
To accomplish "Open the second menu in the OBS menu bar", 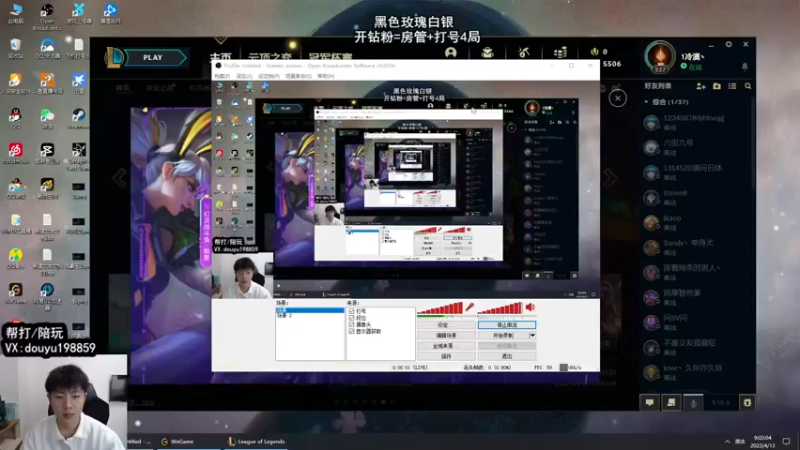I will [244, 76].
